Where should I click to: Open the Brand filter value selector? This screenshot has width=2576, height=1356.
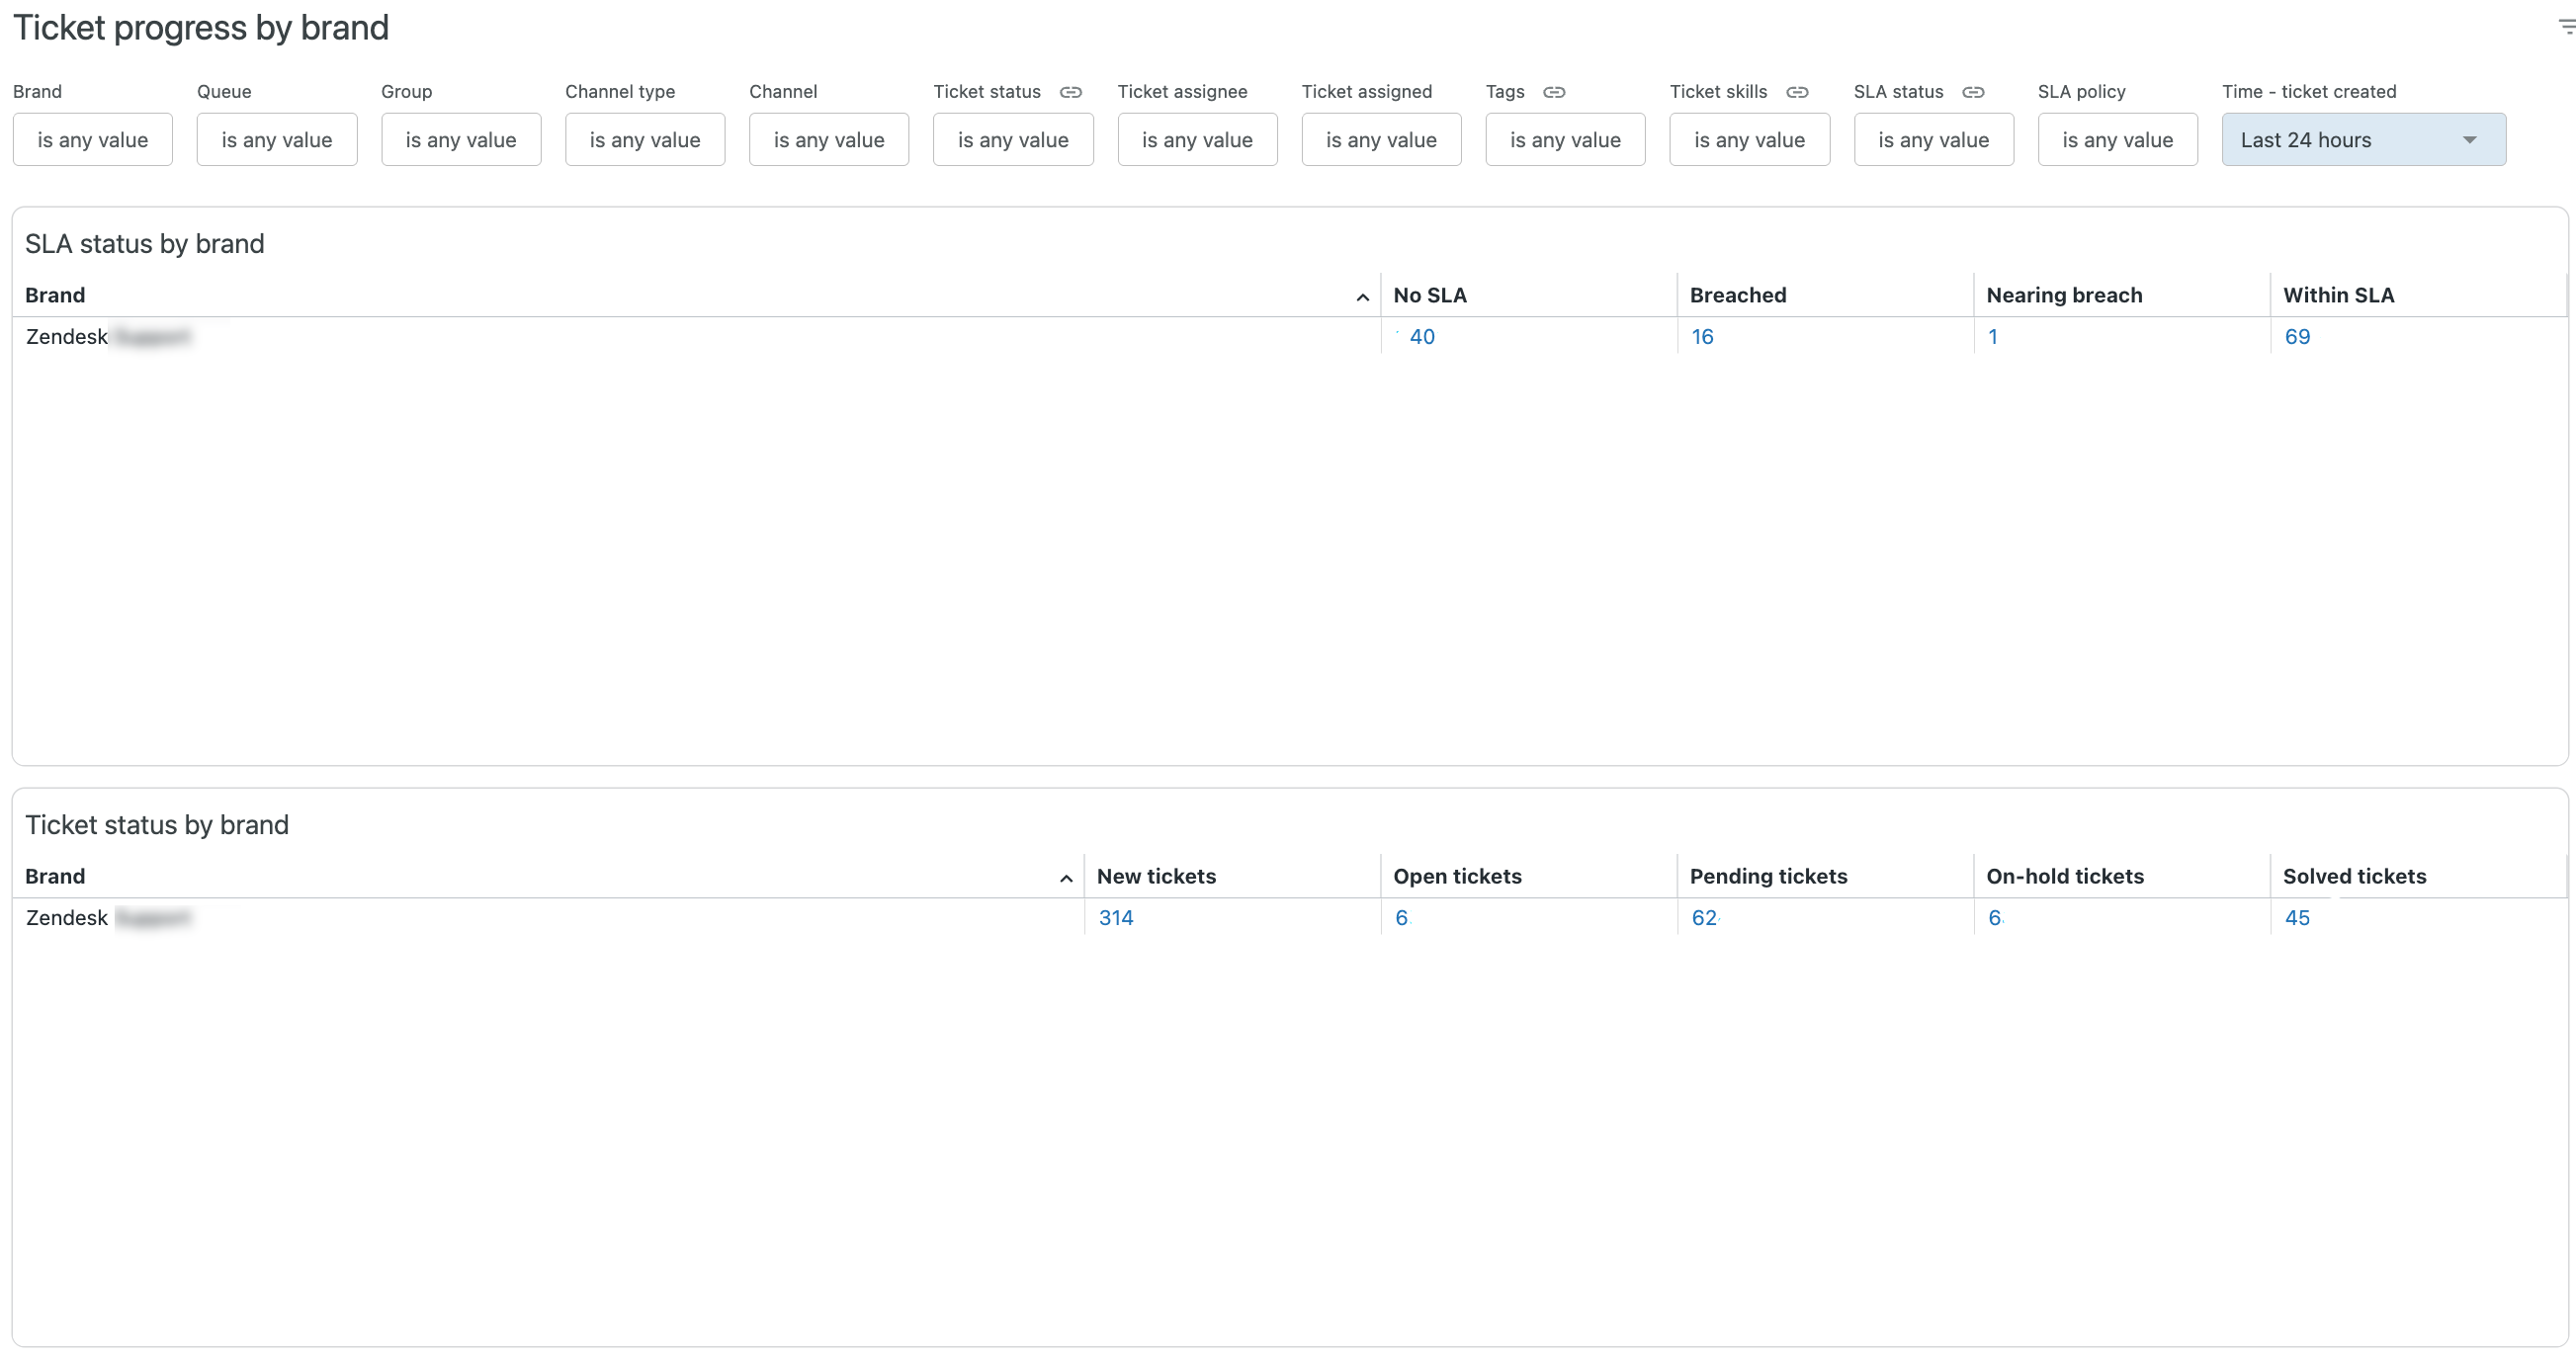click(x=92, y=140)
